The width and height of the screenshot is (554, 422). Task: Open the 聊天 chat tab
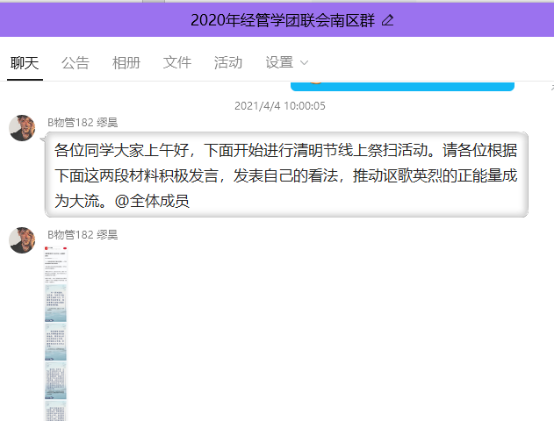(24, 63)
